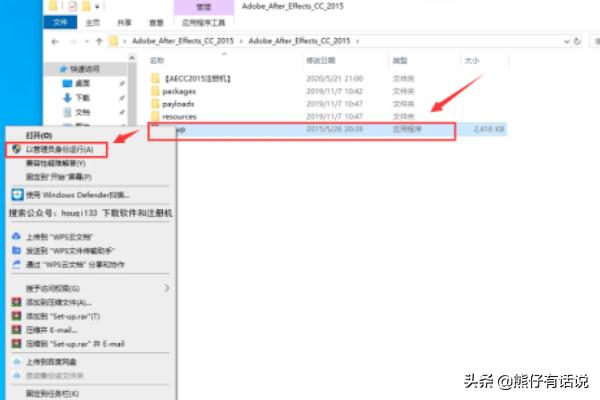Image resolution: width=600 pixels, height=400 pixels.
Task: Click the 修改日期 column header
Action: (321, 60)
